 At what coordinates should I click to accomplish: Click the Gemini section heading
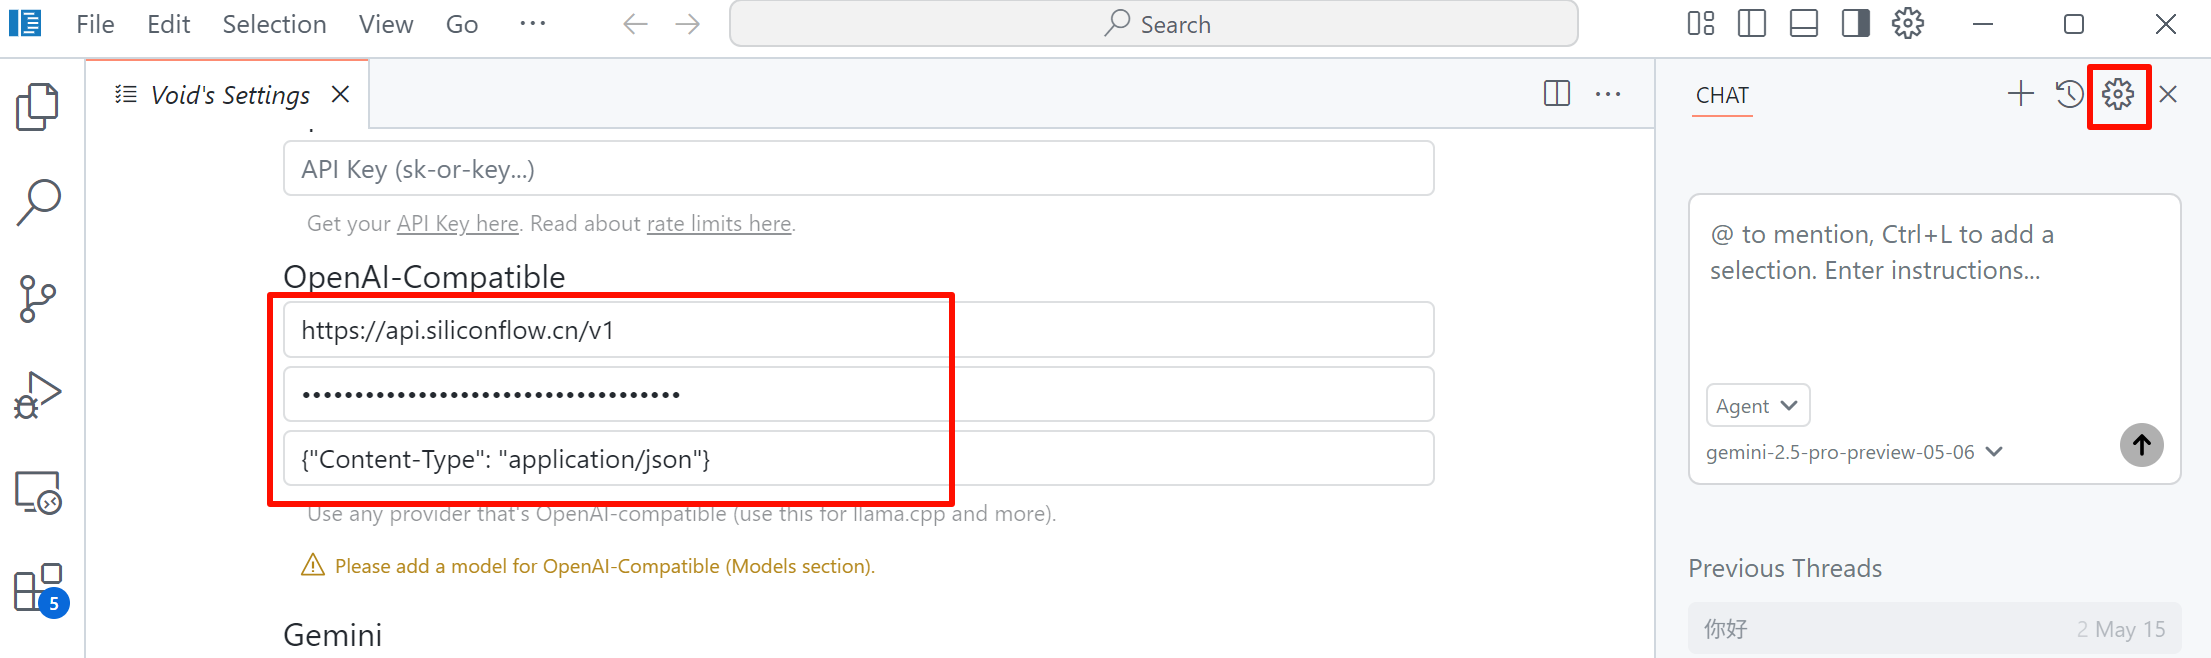(333, 635)
